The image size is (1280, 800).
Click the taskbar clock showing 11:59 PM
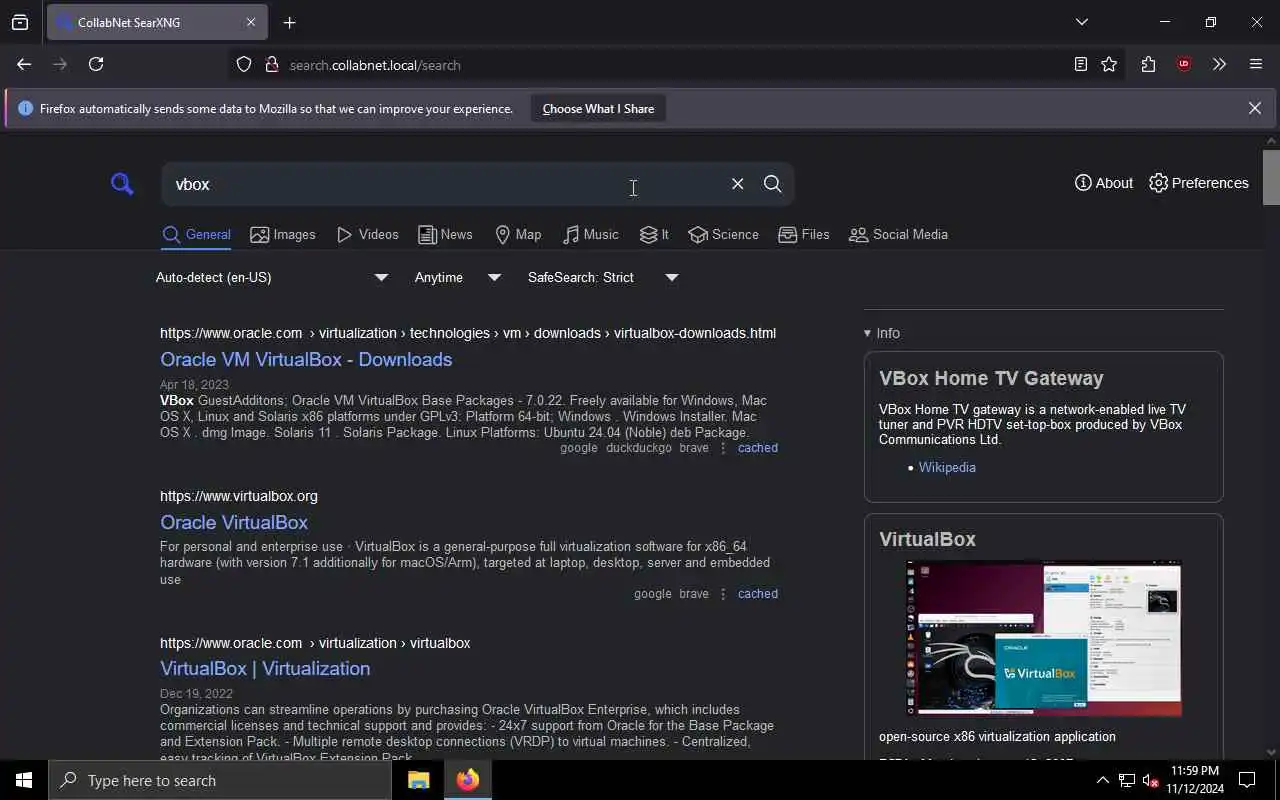[1194, 780]
